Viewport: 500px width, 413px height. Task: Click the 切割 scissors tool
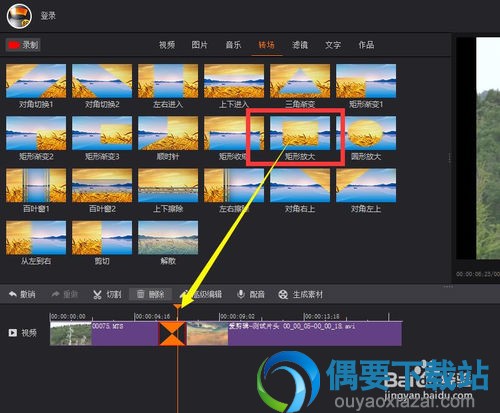click(x=97, y=294)
